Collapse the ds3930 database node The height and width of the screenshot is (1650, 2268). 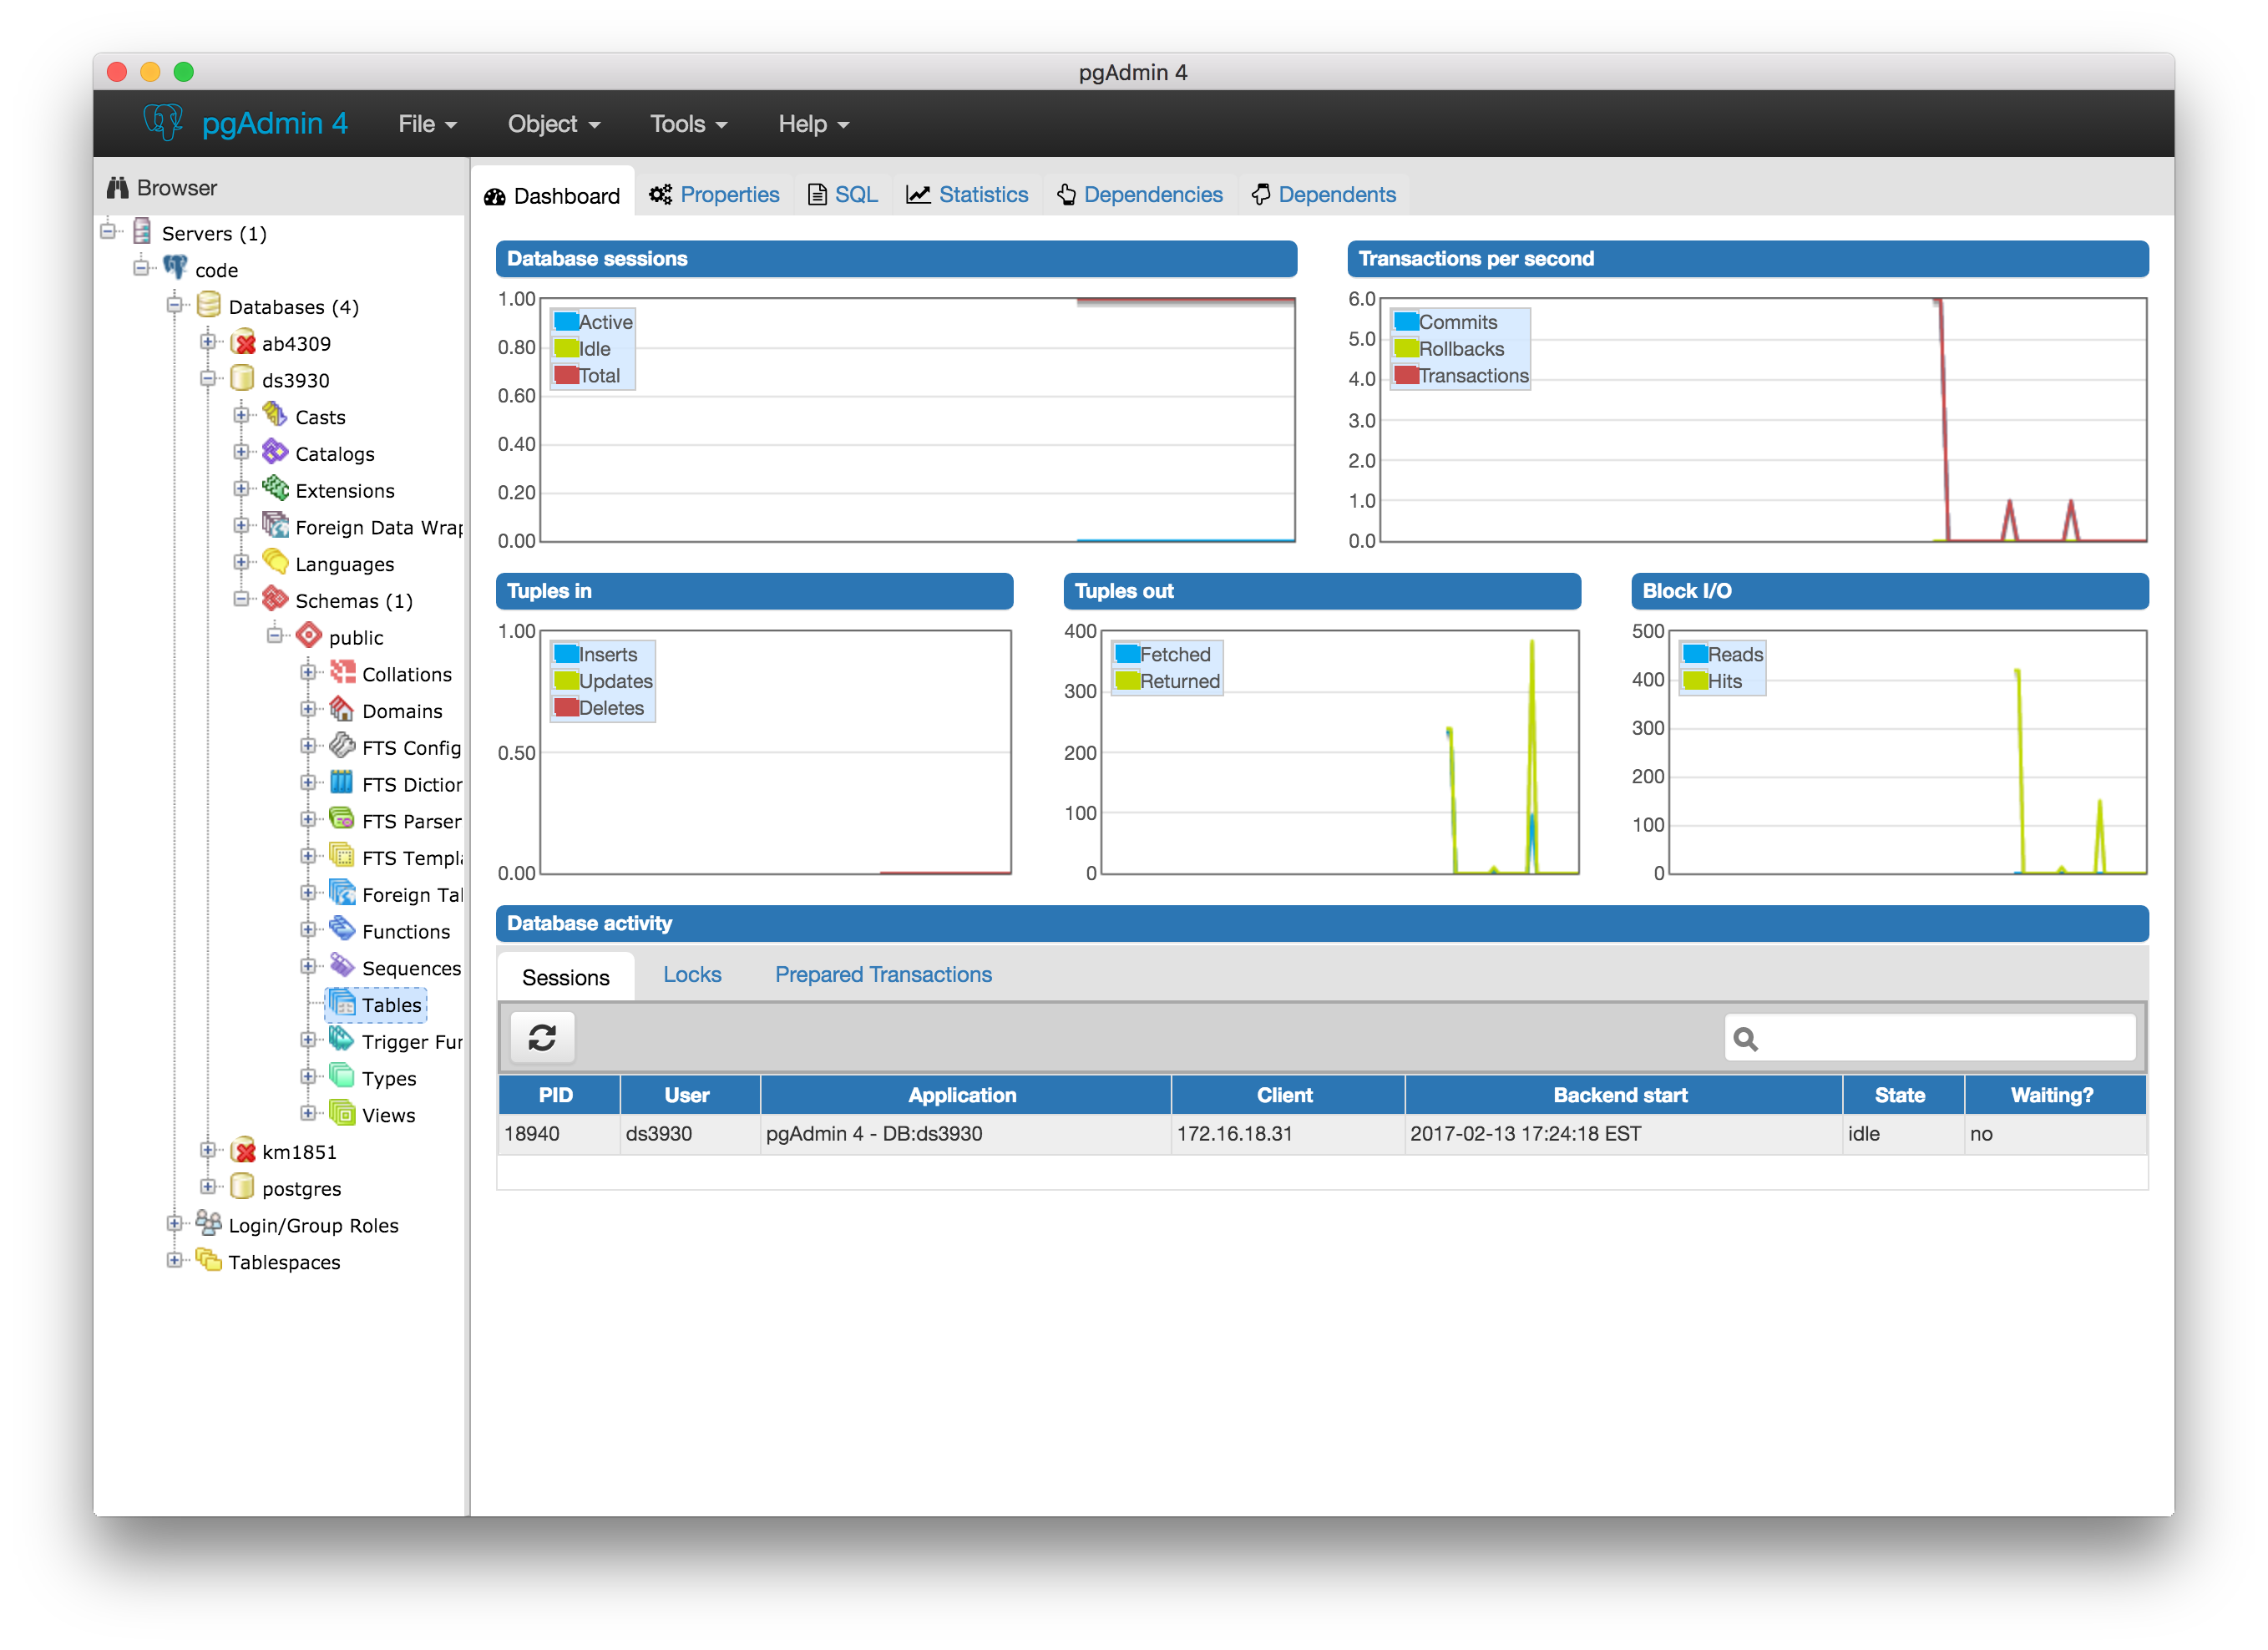point(208,379)
